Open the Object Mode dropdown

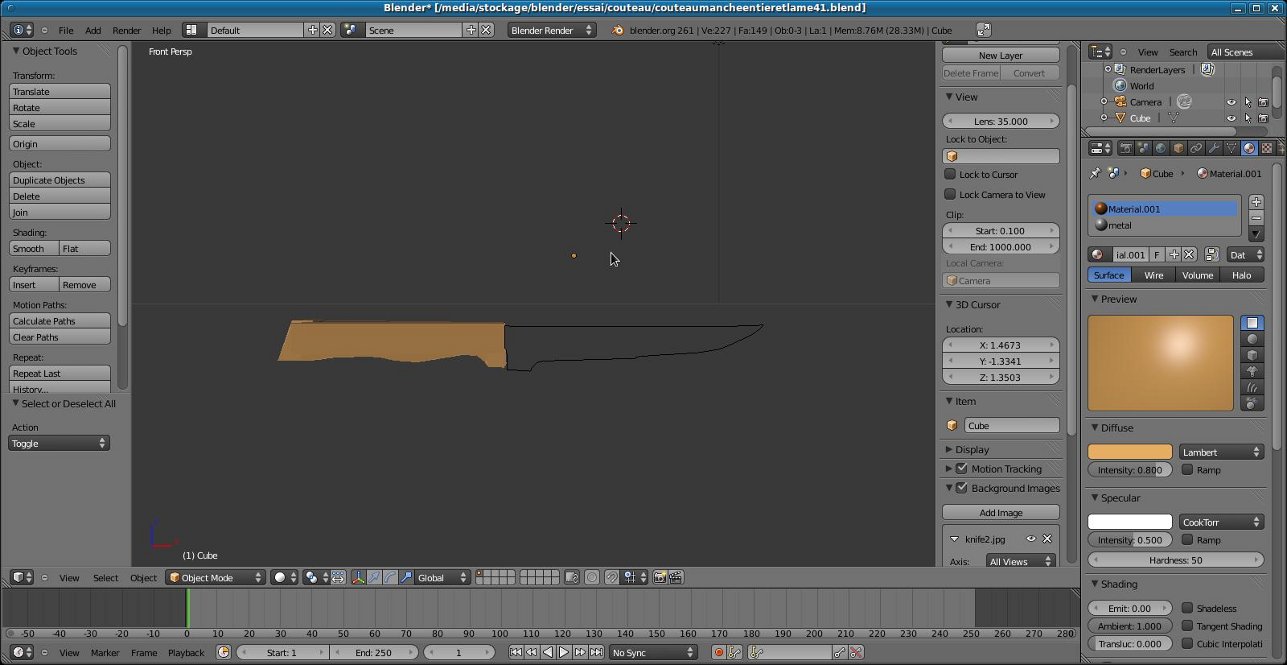(x=215, y=577)
